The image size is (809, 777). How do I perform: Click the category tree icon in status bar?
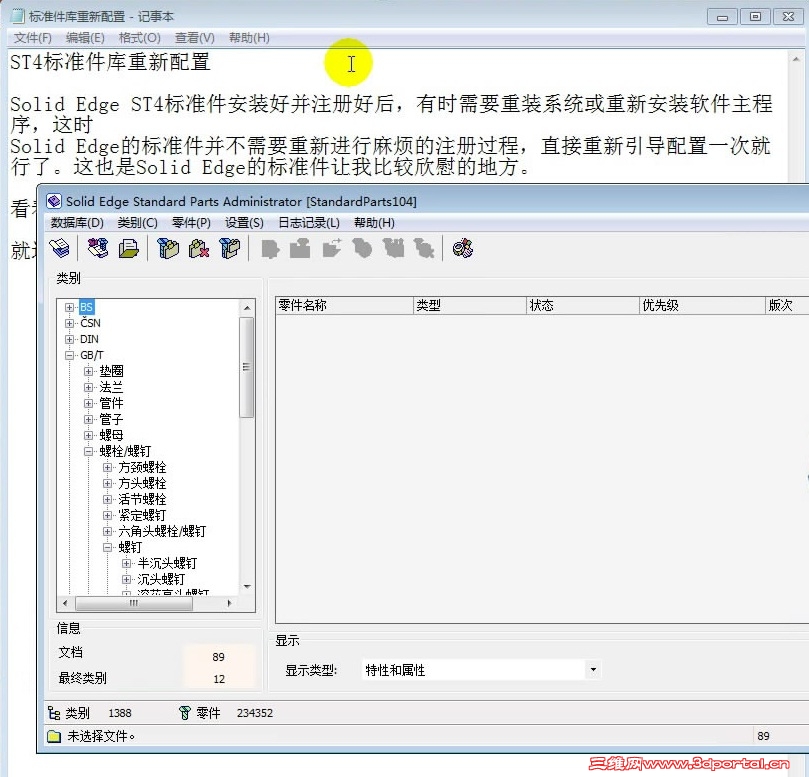54,713
